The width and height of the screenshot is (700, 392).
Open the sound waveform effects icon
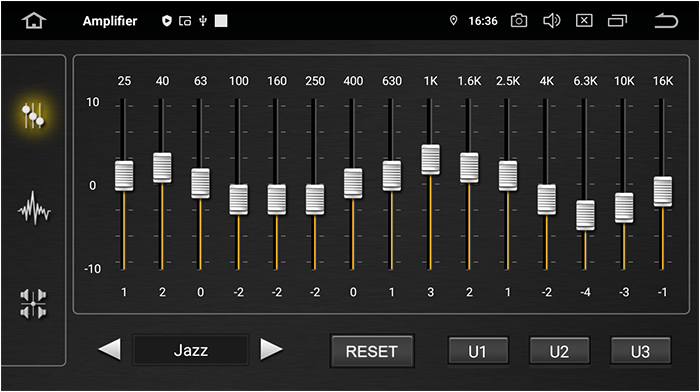click(34, 209)
